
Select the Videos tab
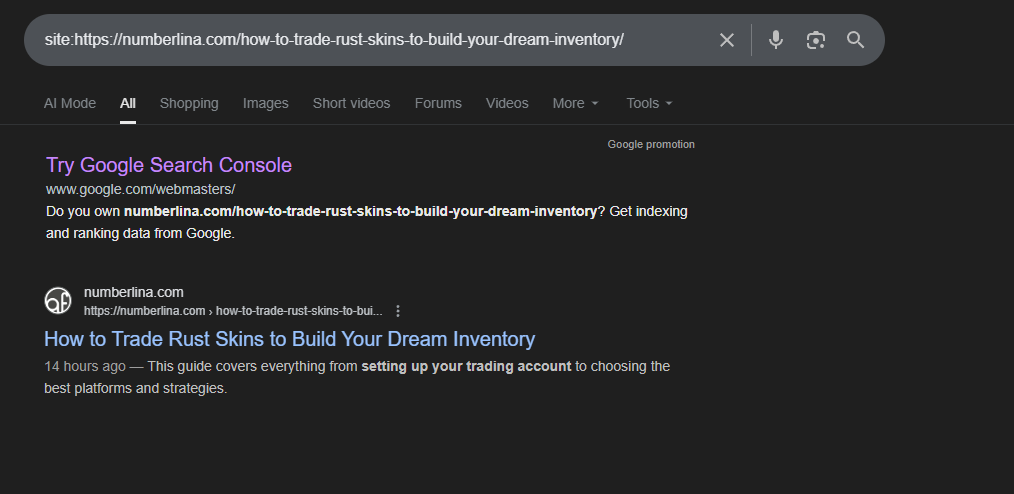click(507, 103)
